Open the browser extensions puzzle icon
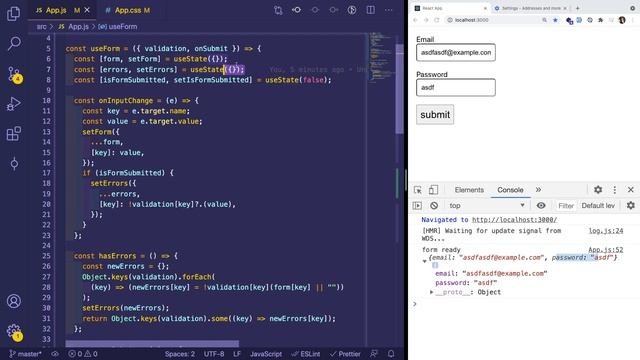 pyautogui.click(x=600, y=20)
